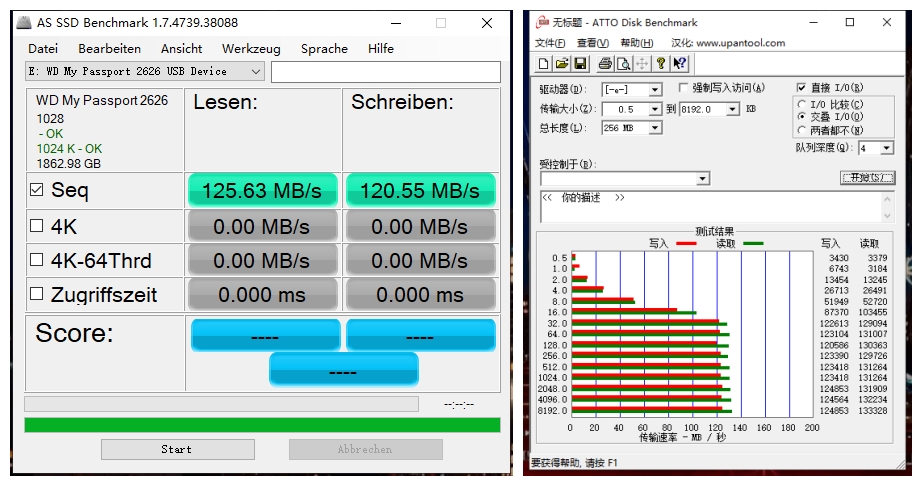Open the 总长度 256 MB dropdown

[655, 128]
